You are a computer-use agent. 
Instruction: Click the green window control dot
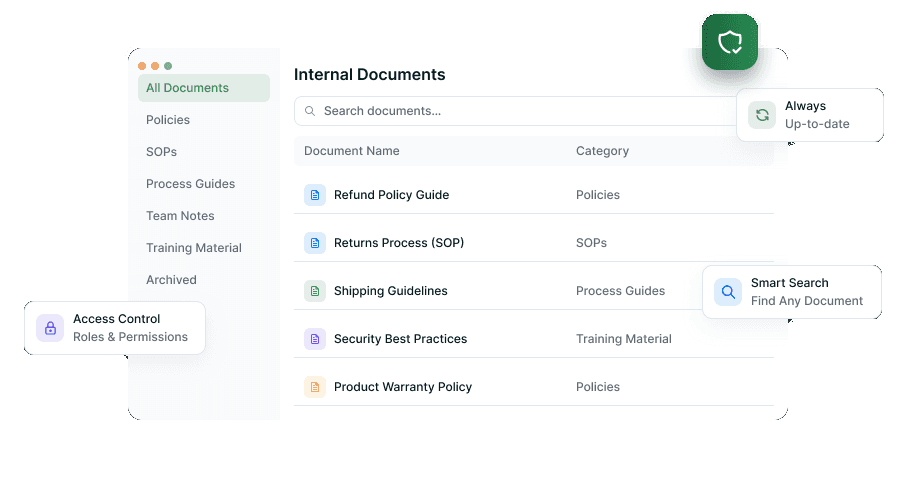point(168,66)
